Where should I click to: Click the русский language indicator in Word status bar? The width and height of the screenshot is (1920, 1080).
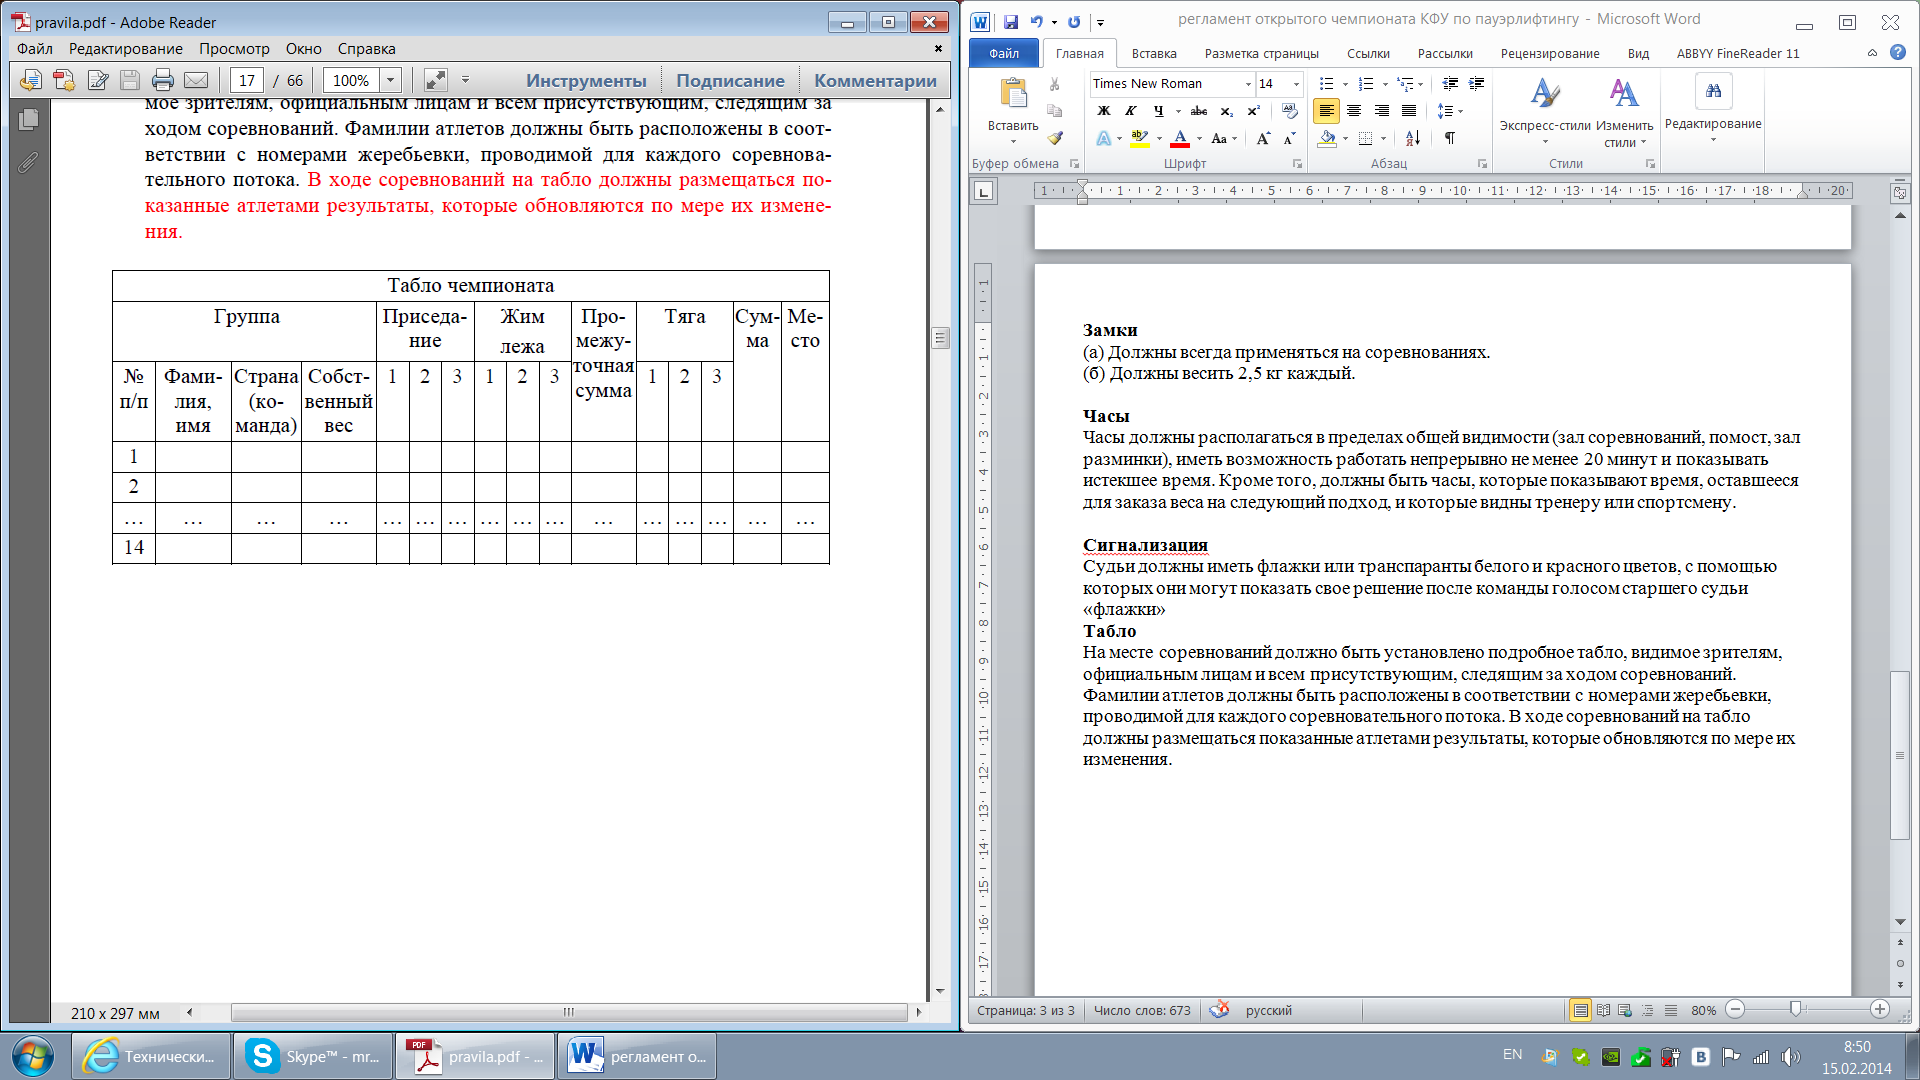tap(1268, 1010)
